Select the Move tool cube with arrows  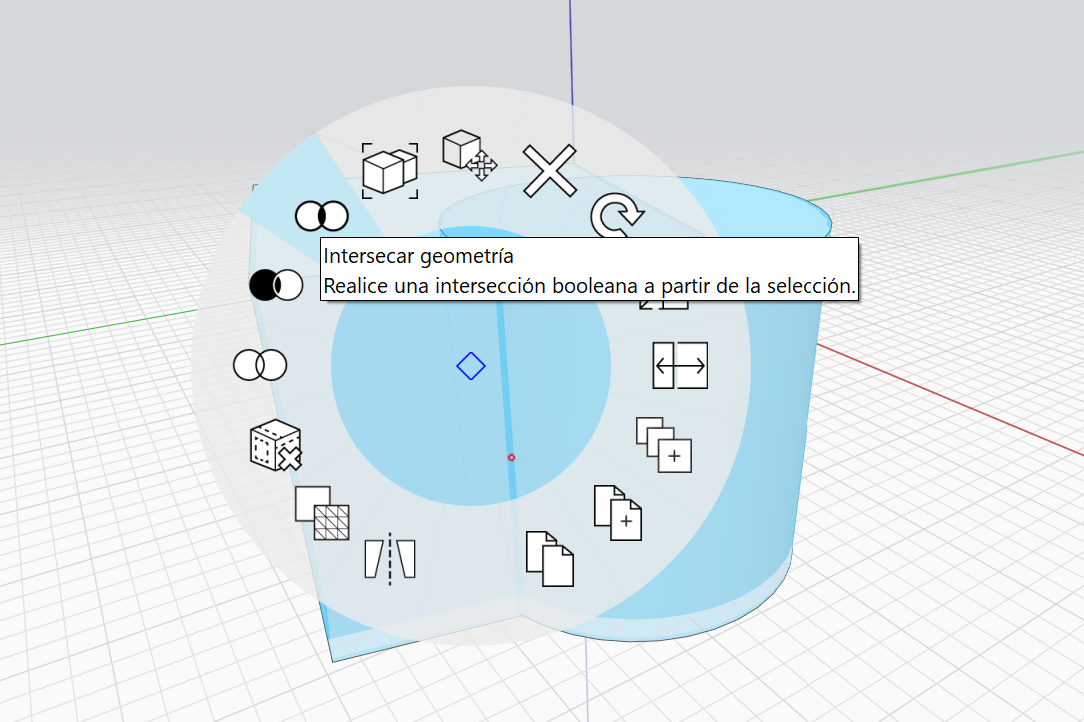pyautogui.click(x=470, y=155)
